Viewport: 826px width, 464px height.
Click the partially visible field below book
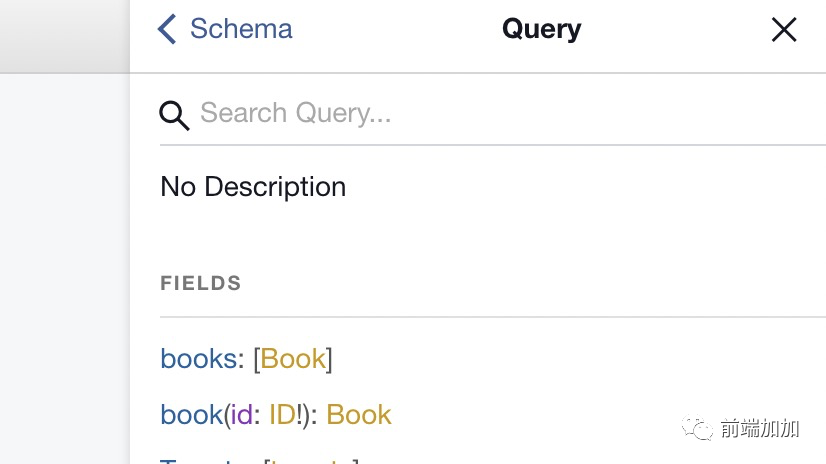click(200, 460)
